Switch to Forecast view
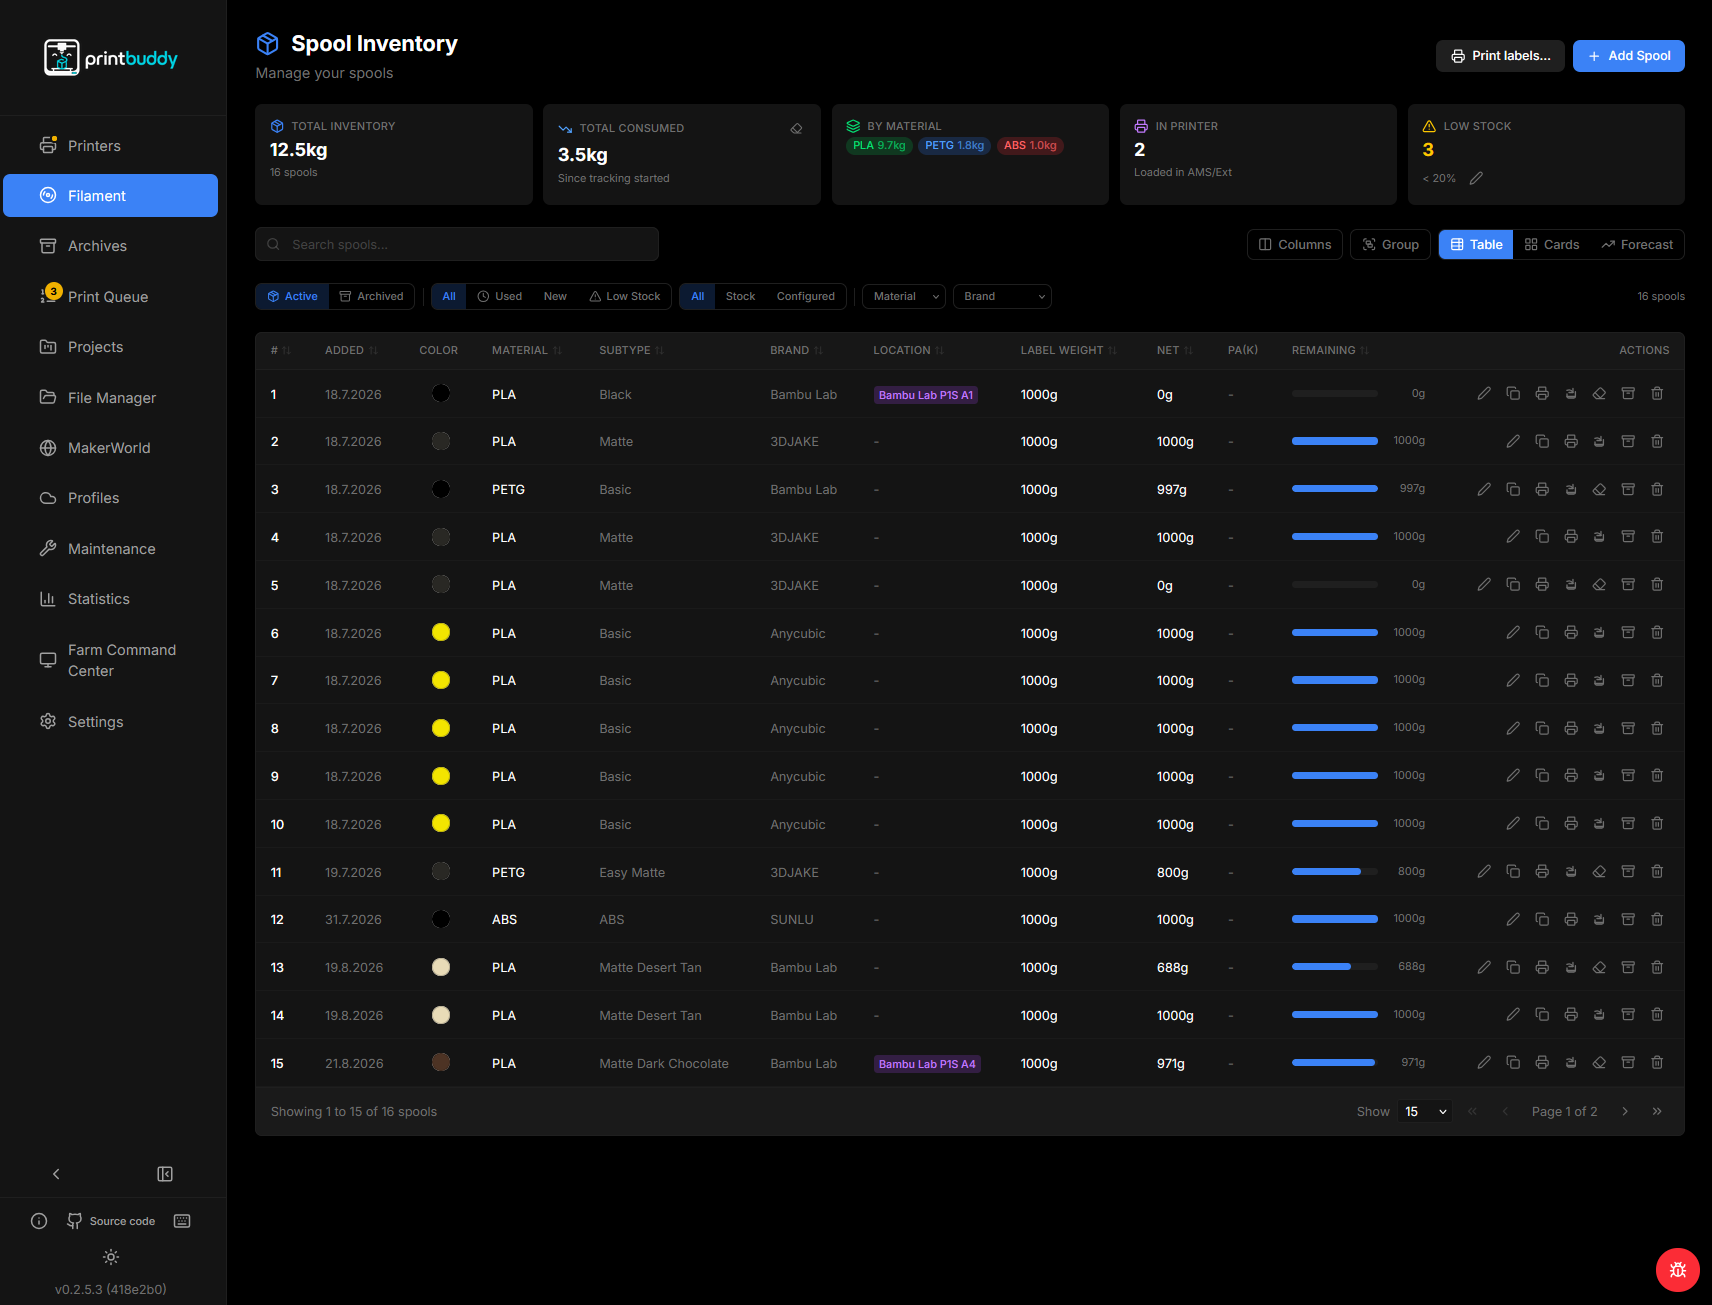This screenshot has height=1305, width=1712. tap(1637, 245)
